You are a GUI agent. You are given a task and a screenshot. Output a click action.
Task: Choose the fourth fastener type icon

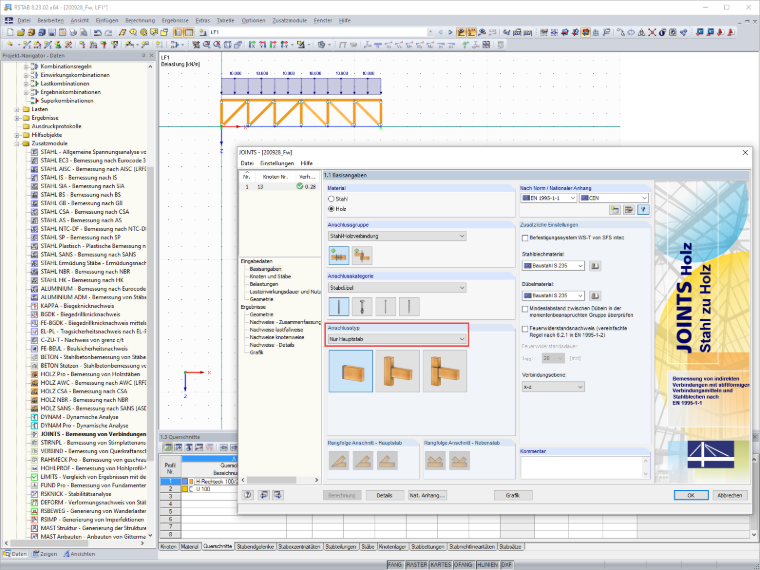point(409,306)
